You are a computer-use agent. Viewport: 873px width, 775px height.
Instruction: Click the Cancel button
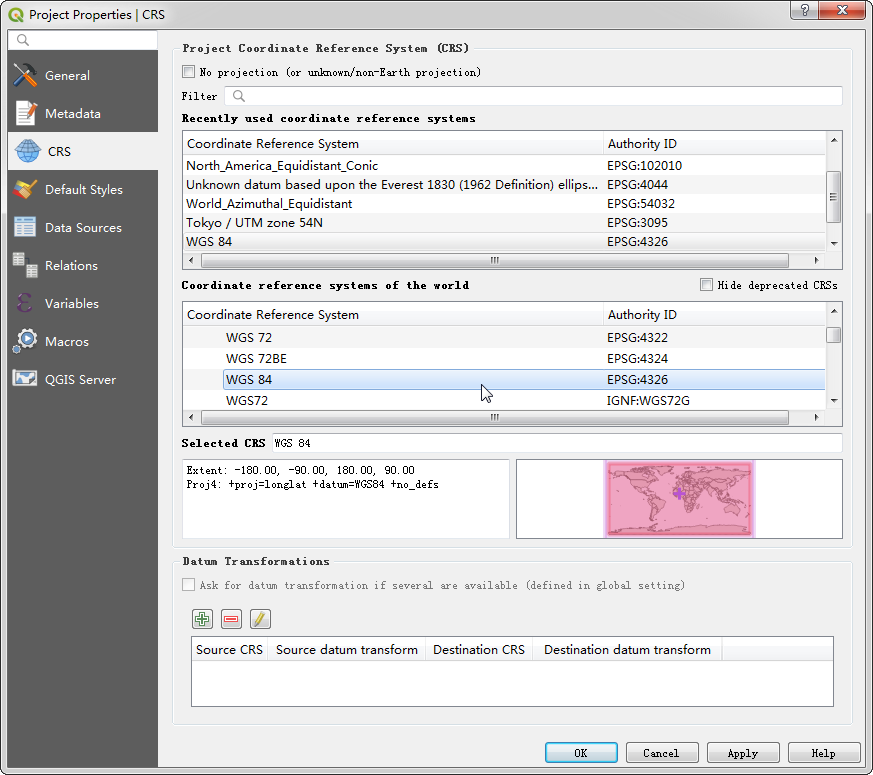(662, 753)
